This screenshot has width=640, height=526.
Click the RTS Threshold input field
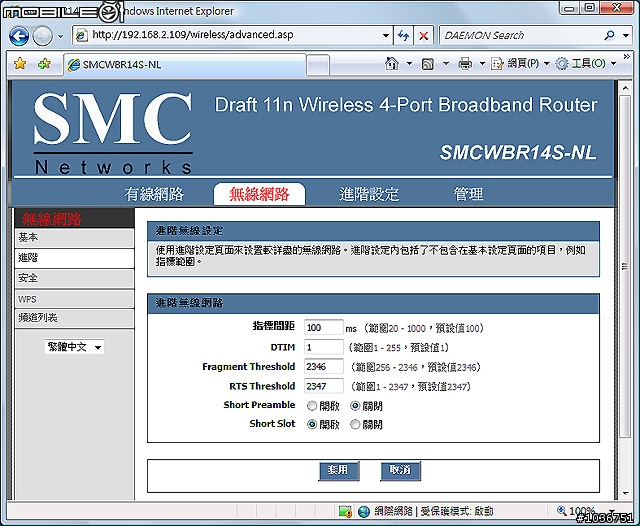323,386
